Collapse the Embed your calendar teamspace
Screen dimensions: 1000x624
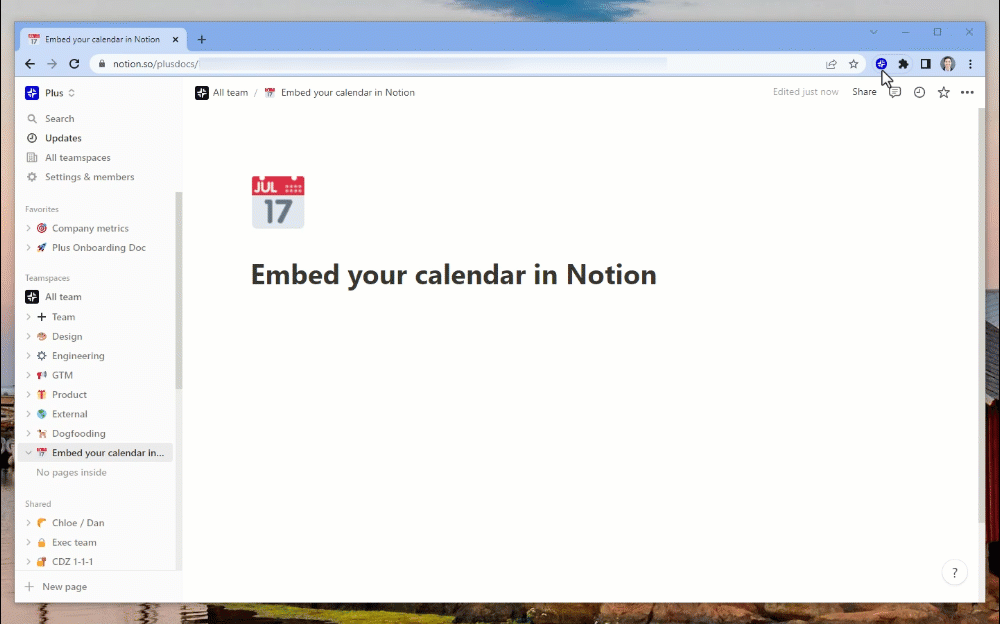[x=27, y=452]
